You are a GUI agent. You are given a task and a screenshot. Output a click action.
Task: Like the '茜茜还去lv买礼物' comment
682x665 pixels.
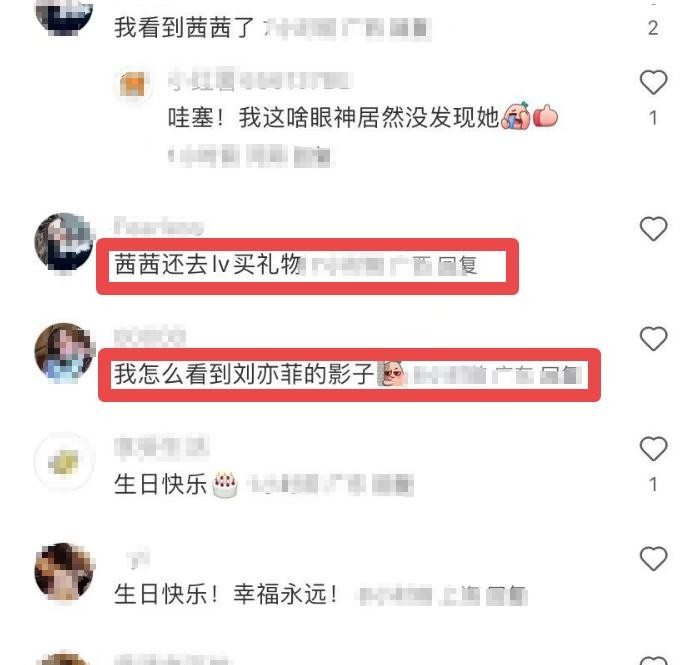[653, 229]
